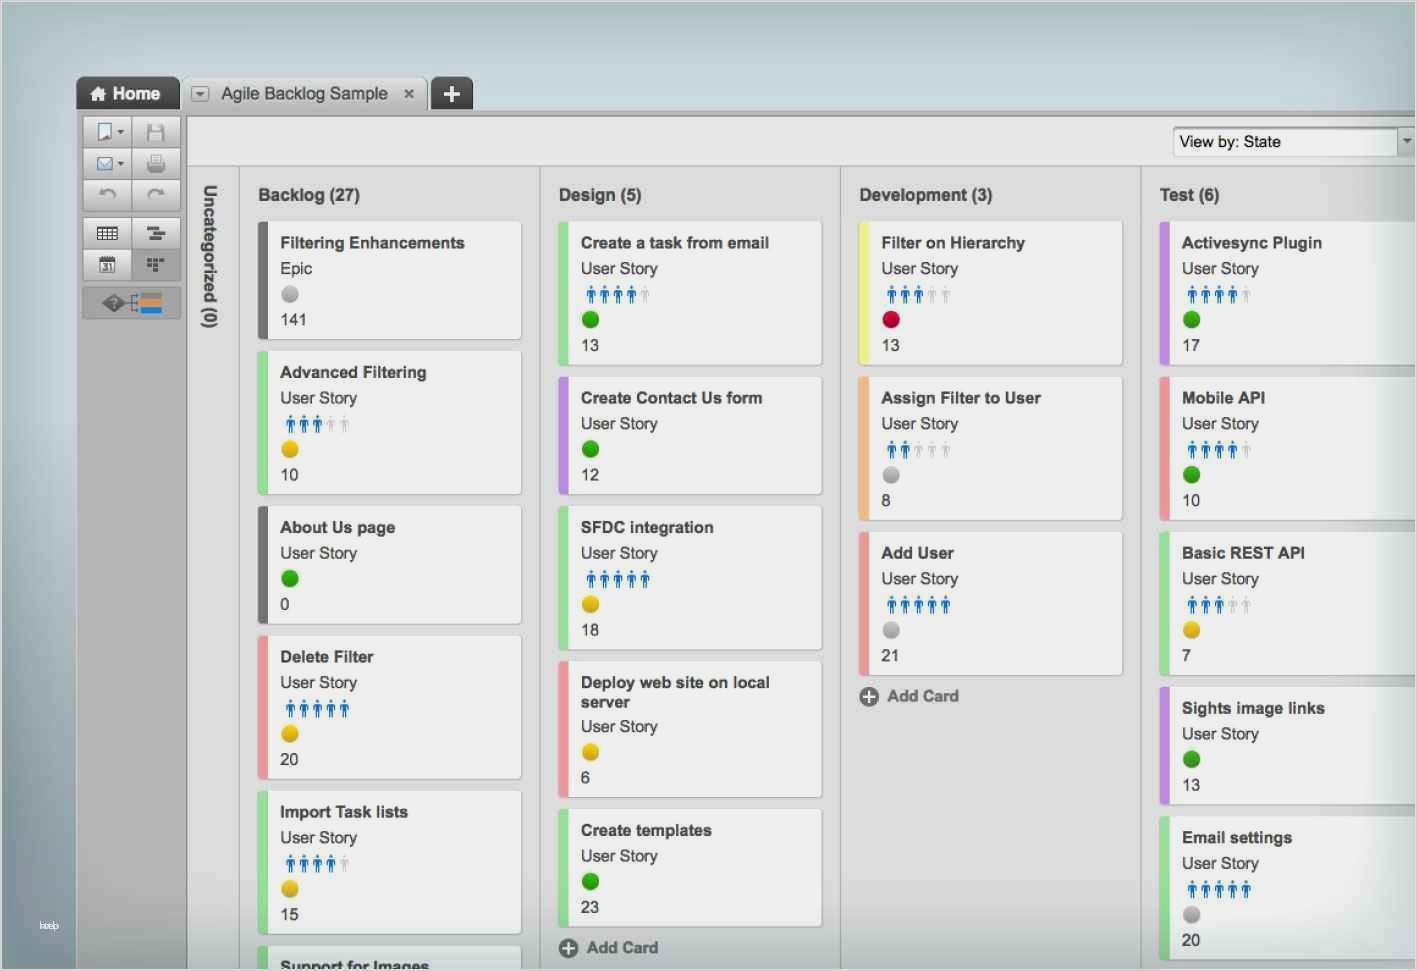The image size is (1417, 971).
Task: Click people rating icons on Mobile API
Action: 1218,450
